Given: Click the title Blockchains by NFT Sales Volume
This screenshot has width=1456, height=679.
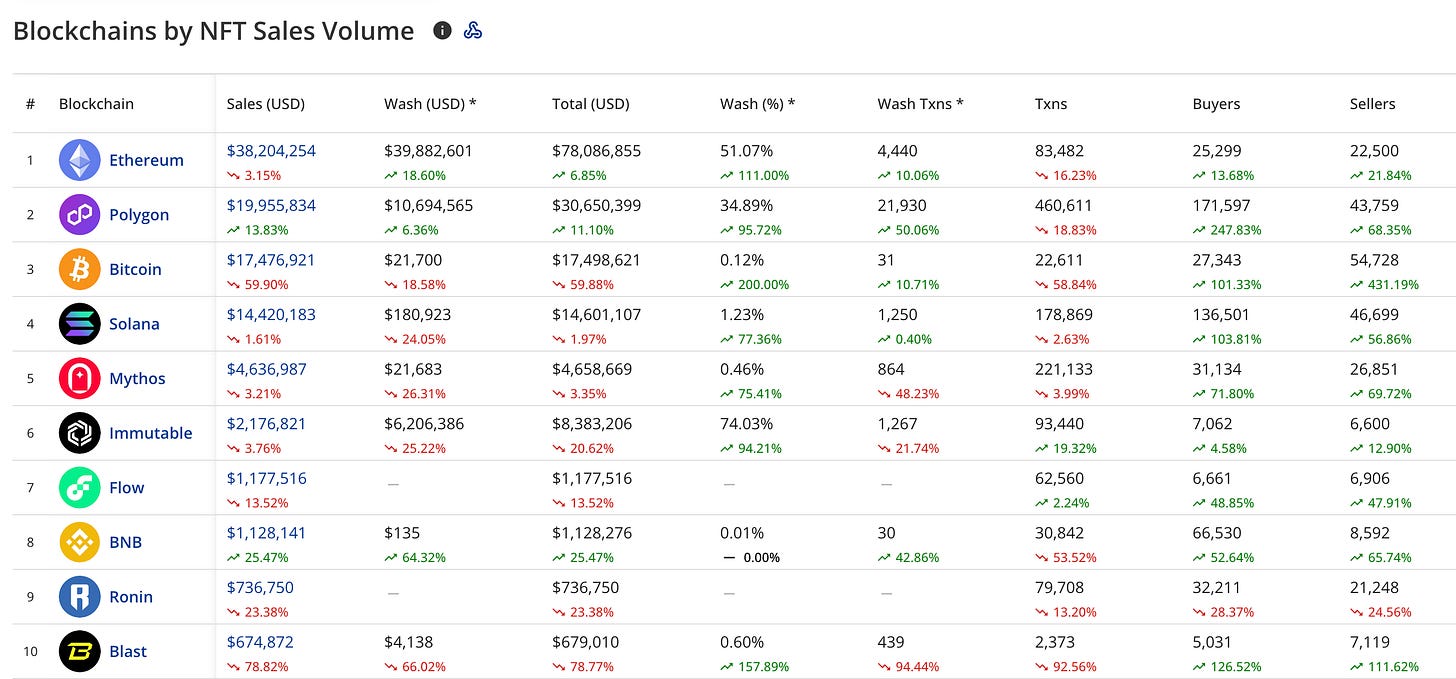Looking at the screenshot, I should click(x=213, y=31).
